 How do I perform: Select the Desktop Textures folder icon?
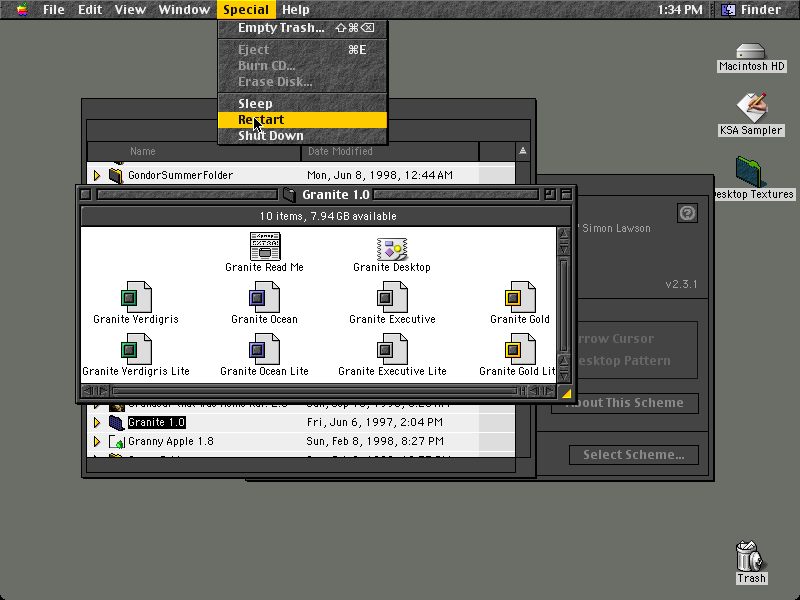(x=749, y=172)
